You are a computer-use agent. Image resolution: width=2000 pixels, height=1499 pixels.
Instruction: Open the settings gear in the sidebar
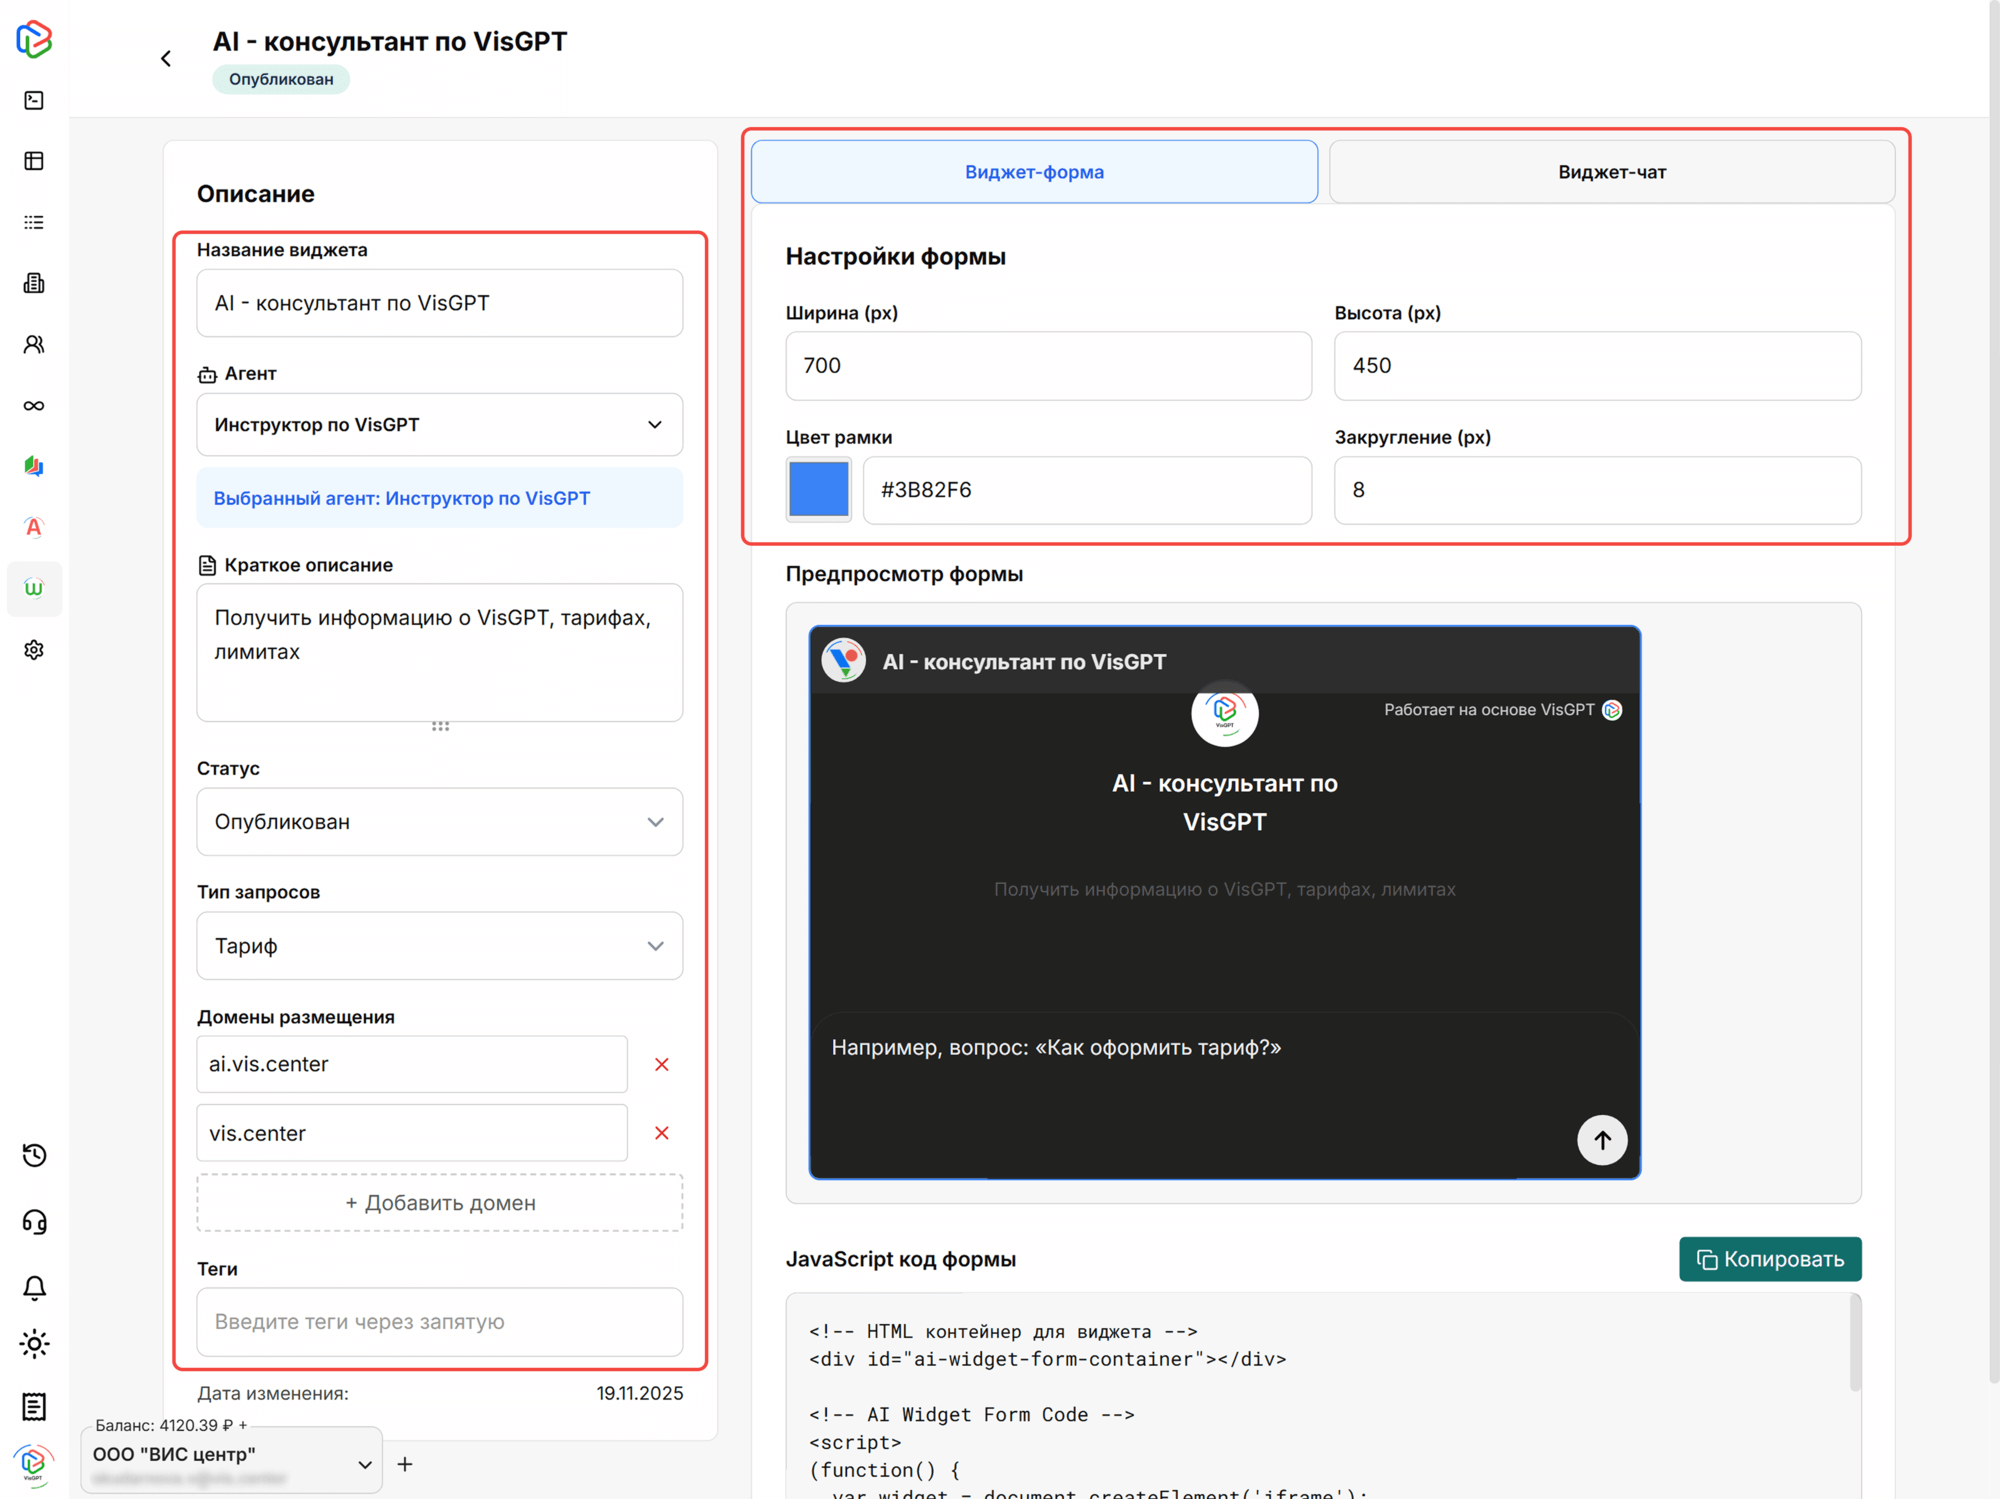click(34, 650)
